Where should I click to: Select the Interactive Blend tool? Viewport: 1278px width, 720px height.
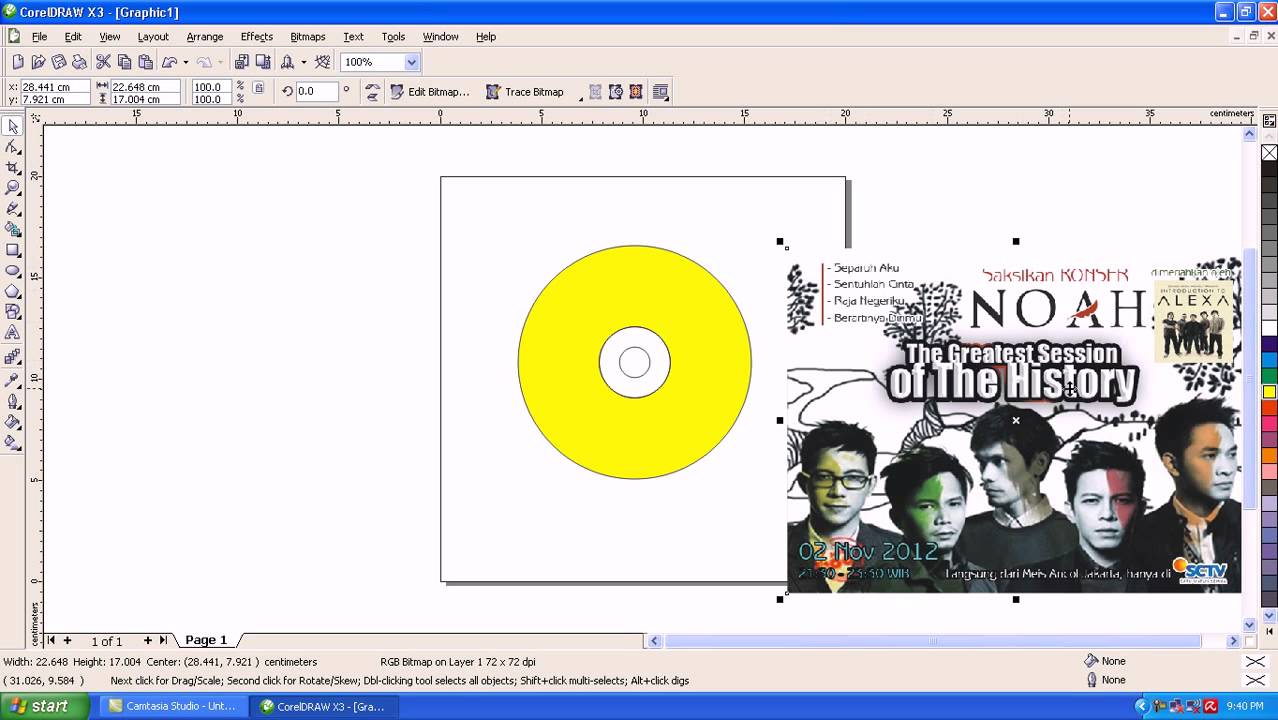coord(13,356)
